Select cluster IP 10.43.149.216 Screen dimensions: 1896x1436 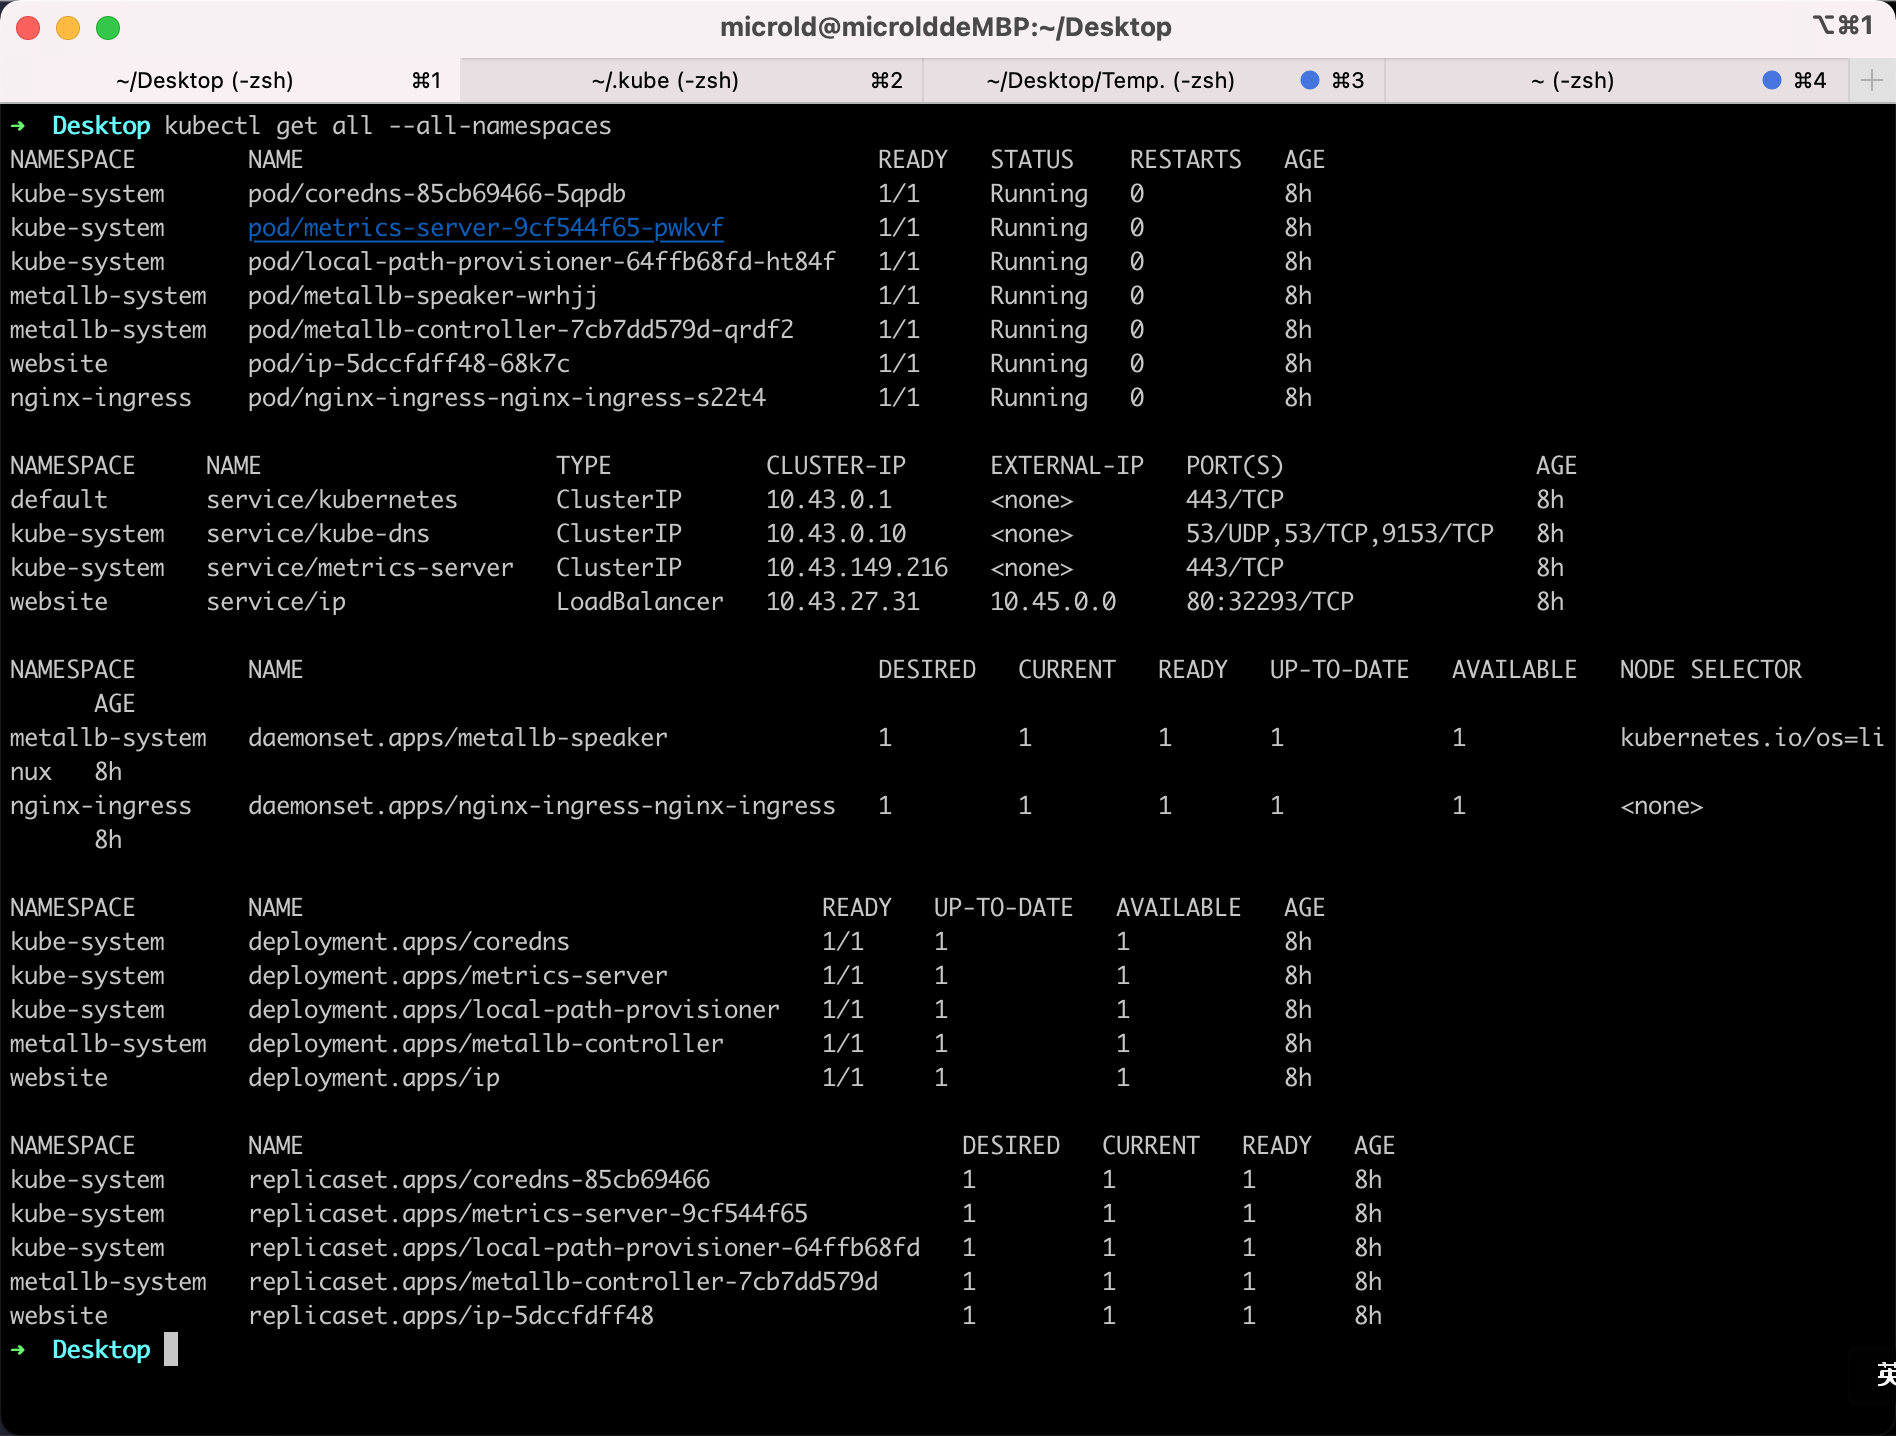(x=857, y=568)
